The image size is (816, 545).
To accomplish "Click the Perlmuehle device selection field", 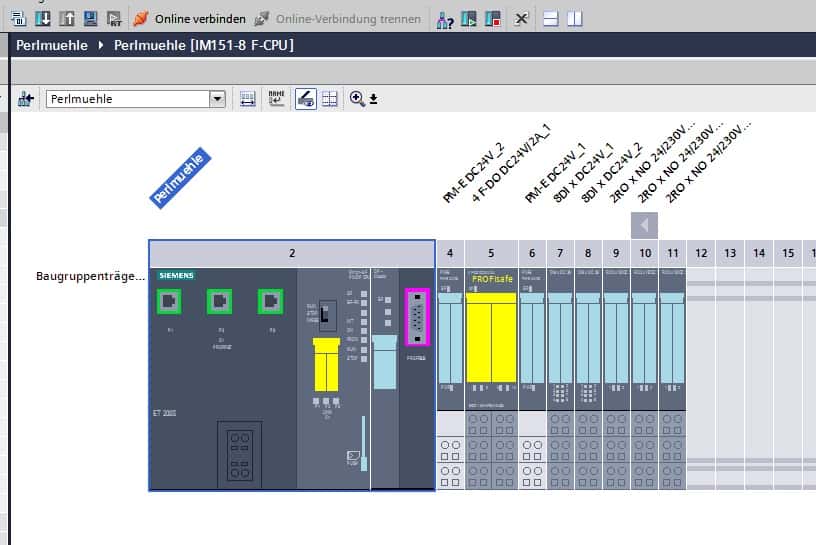I will coord(128,99).
